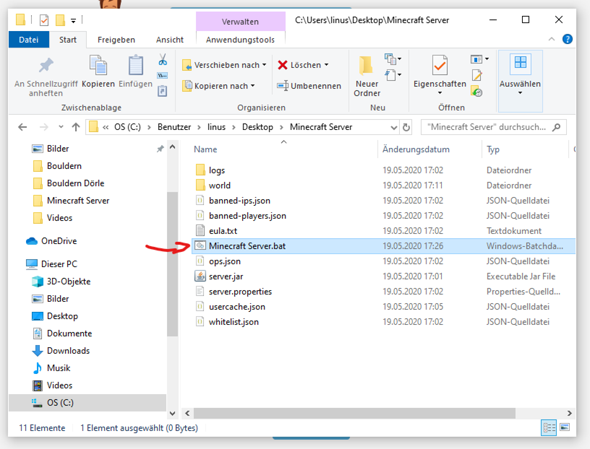Collapse the ribbon with chevron

552,39
